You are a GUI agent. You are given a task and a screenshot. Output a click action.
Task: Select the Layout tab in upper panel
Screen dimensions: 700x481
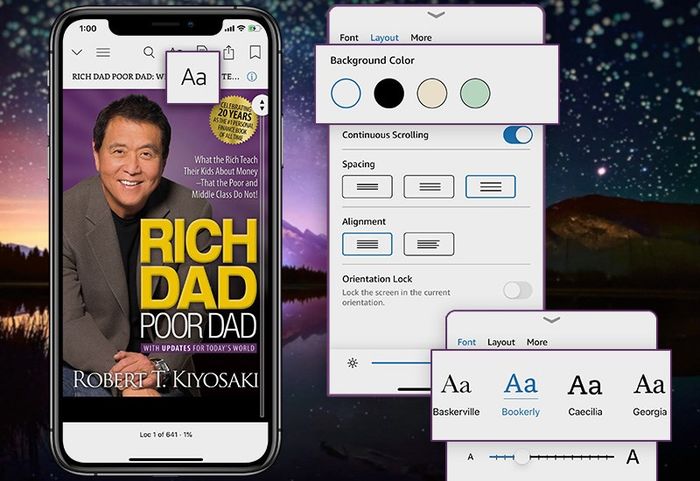[384, 38]
